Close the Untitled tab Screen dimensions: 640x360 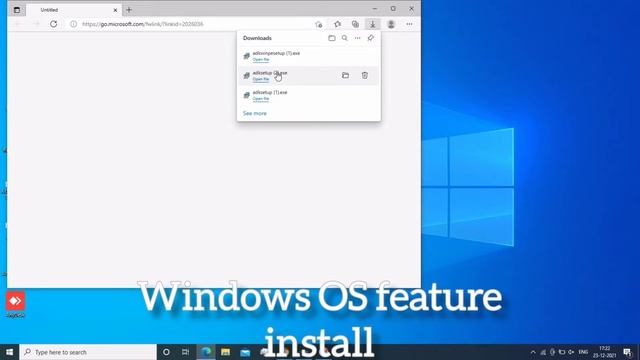tap(115, 10)
